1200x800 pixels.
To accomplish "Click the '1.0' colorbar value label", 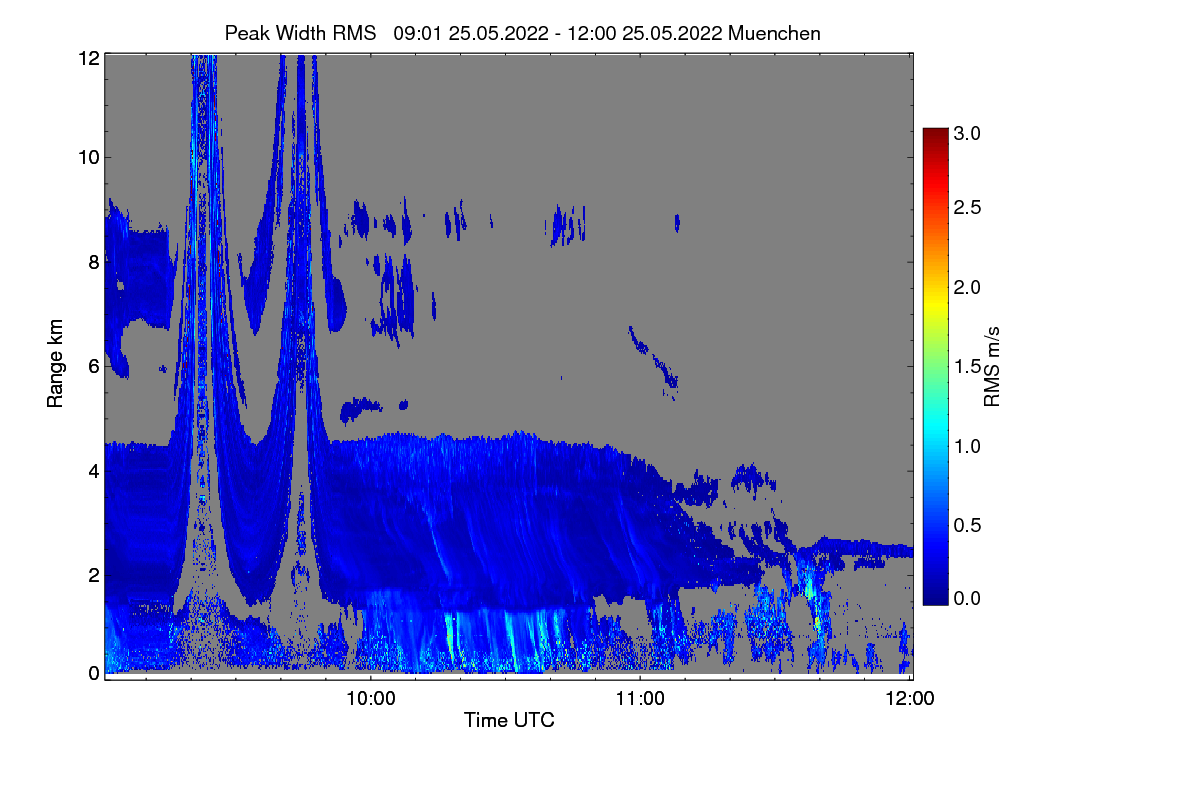I will (x=967, y=445).
